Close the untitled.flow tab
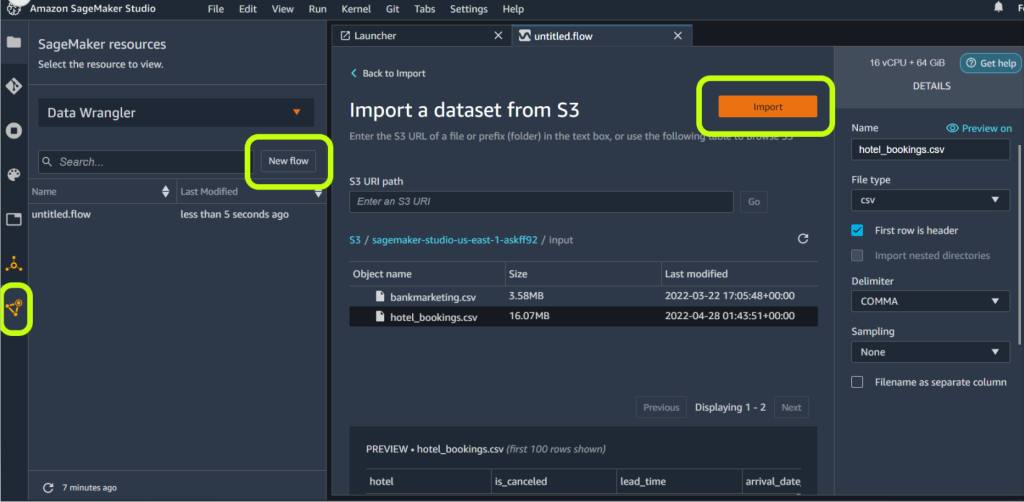This screenshot has height=502, width=1024. pos(678,36)
